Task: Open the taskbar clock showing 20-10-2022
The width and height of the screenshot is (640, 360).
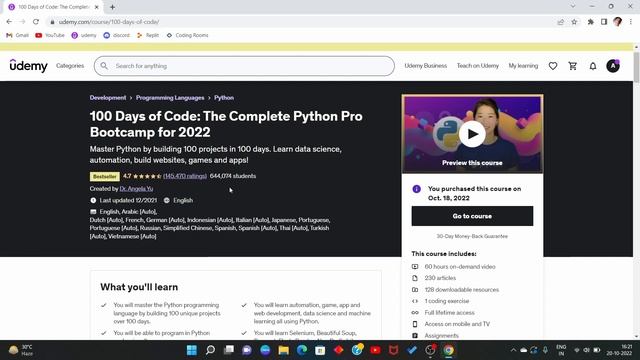Action: click(x=619, y=350)
